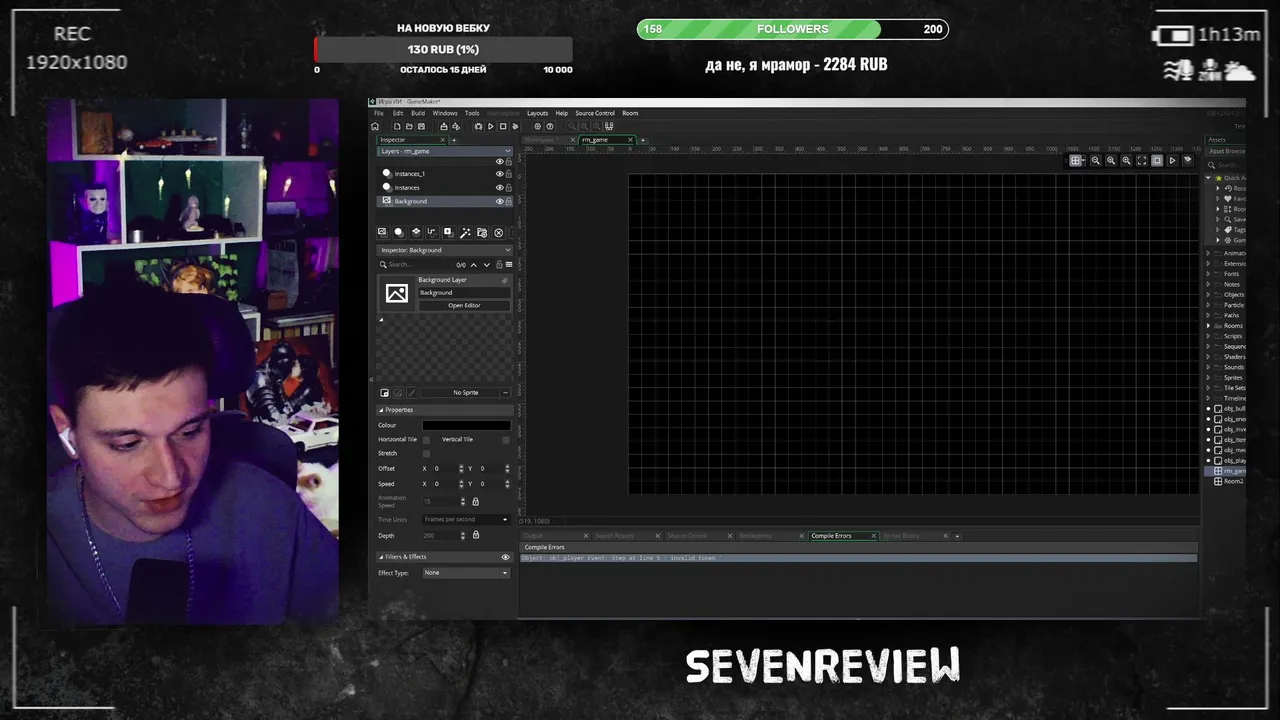1280x720 pixels.
Task: Create a new project from the toolbar
Action: click(x=397, y=127)
